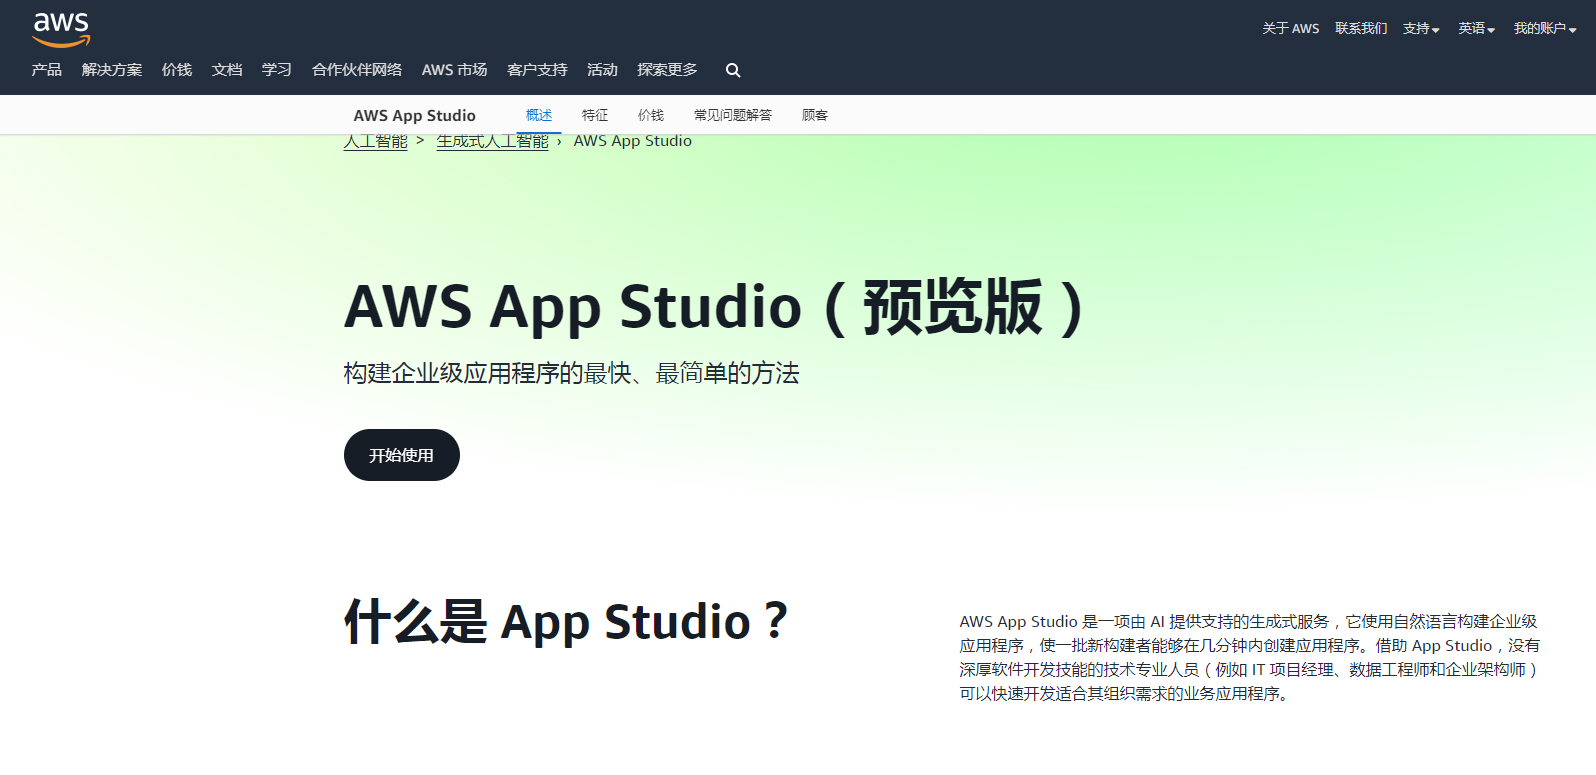
Task: Expand the 支持 dropdown
Action: [x=1420, y=29]
